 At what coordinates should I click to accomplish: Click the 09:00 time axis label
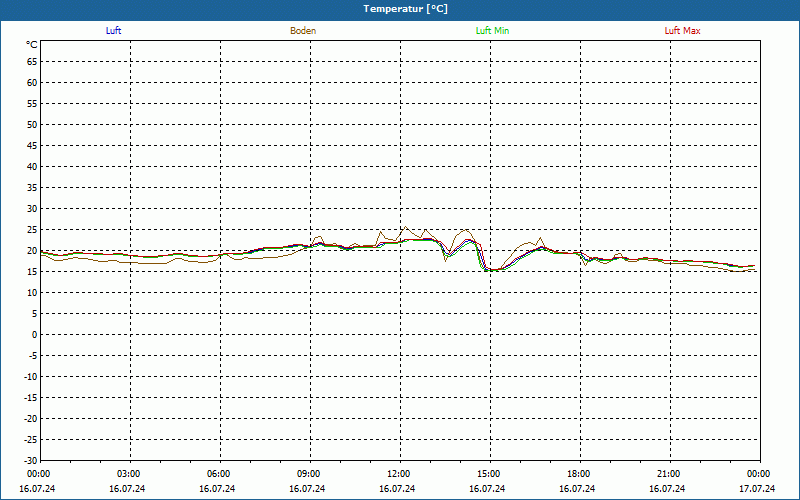[x=308, y=474]
